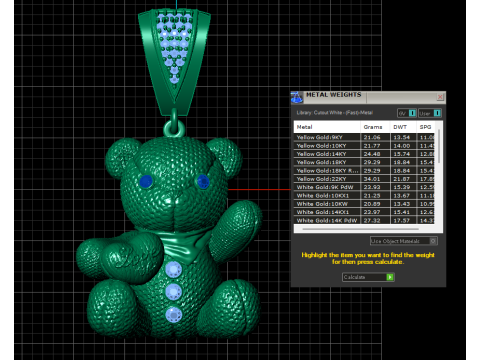Select the White Gold:14K PdW row
Image resolution: width=480 pixels, height=360 pixels.
tap(364, 220)
